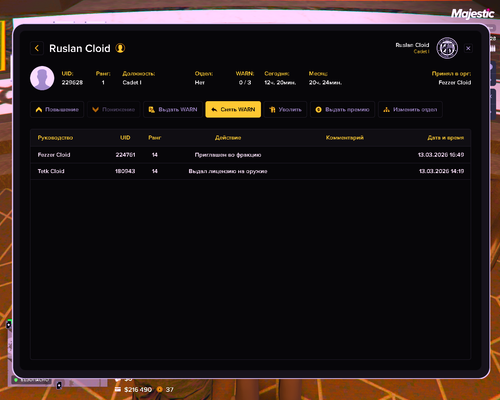Click the Ruslan Cloid page title
Image resolution: width=500 pixels, height=400 pixels.
(x=80, y=48)
